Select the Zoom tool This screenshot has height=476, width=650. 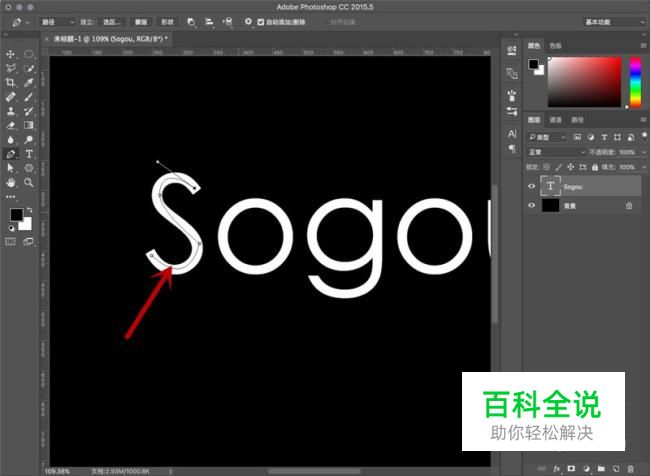pyautogui.click(x=29, y=182)
